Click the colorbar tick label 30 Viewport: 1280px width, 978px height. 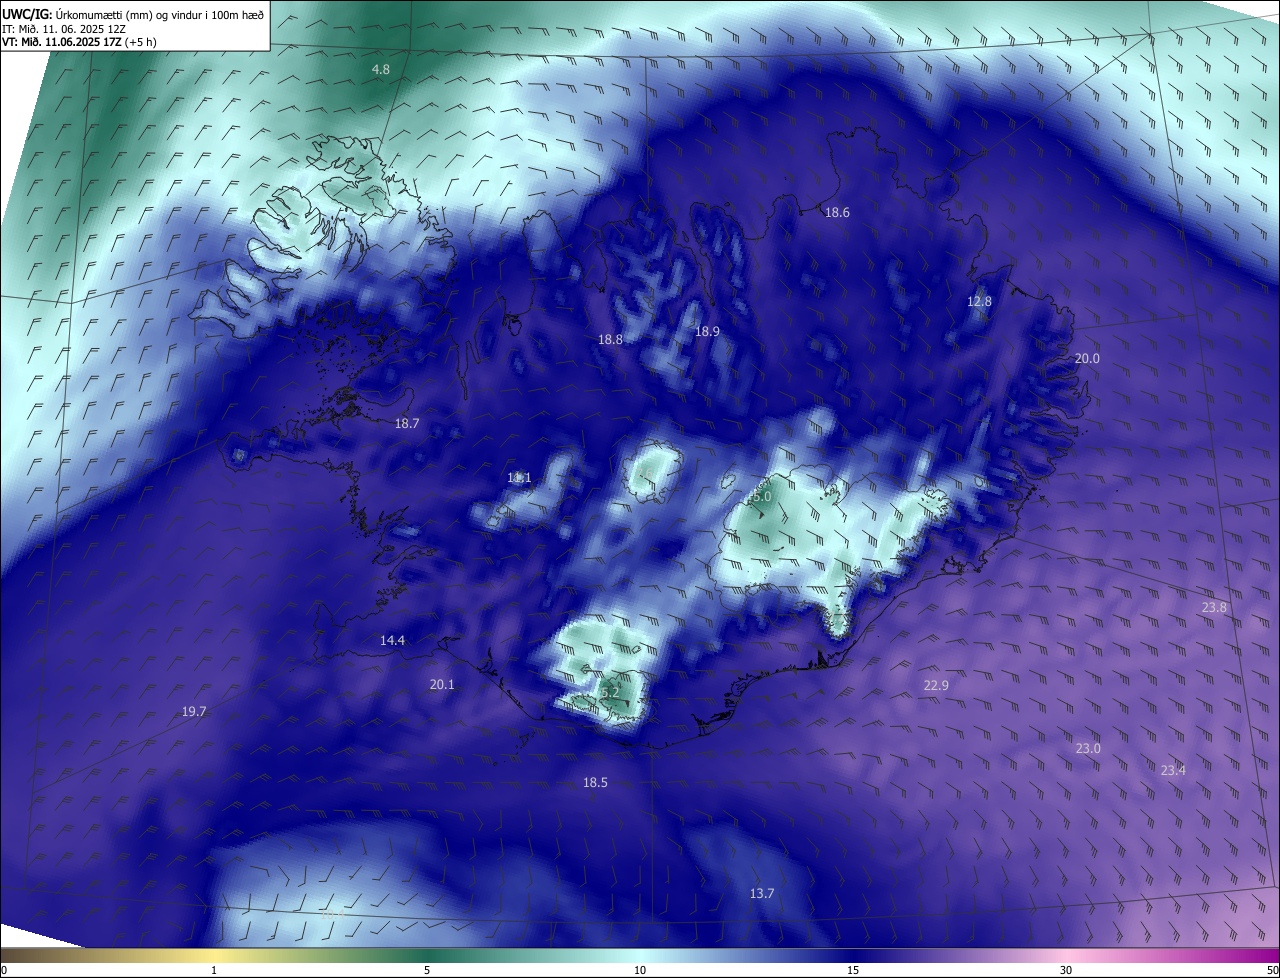click(x=1066, y=970)
